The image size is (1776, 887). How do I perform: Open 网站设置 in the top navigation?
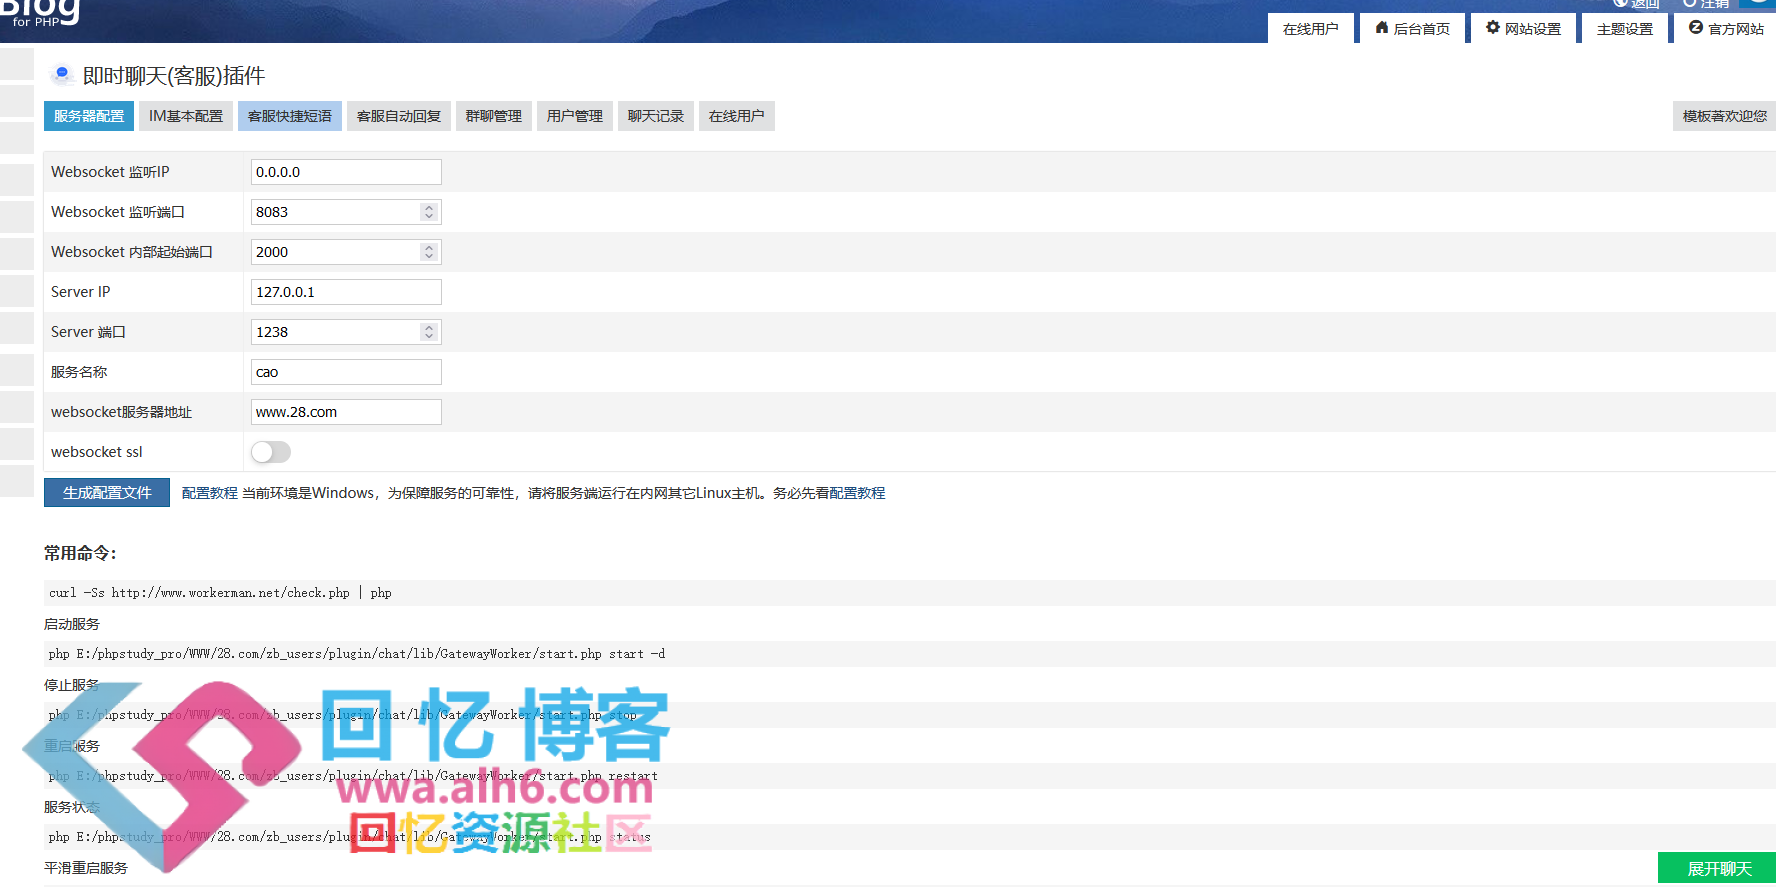point(1523,28)
